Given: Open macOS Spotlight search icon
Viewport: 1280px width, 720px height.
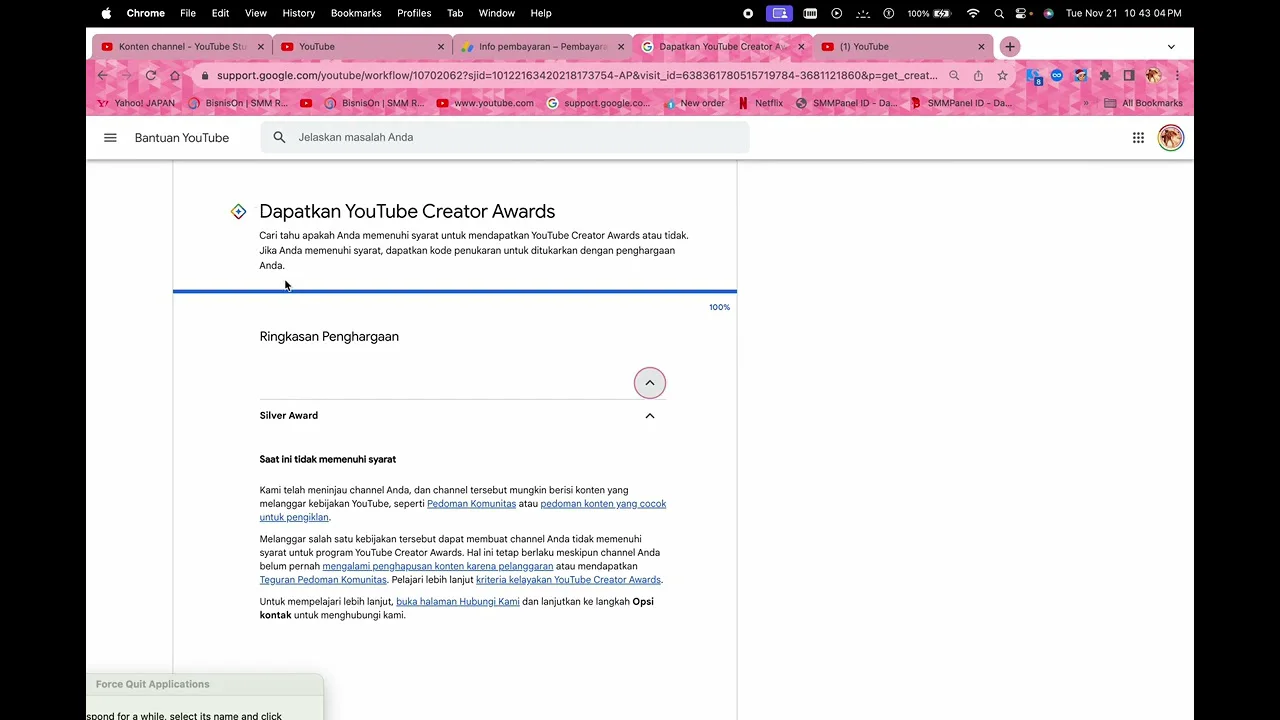Looking at the screenshot, I should pyautogui.click(x=998, y=13).
